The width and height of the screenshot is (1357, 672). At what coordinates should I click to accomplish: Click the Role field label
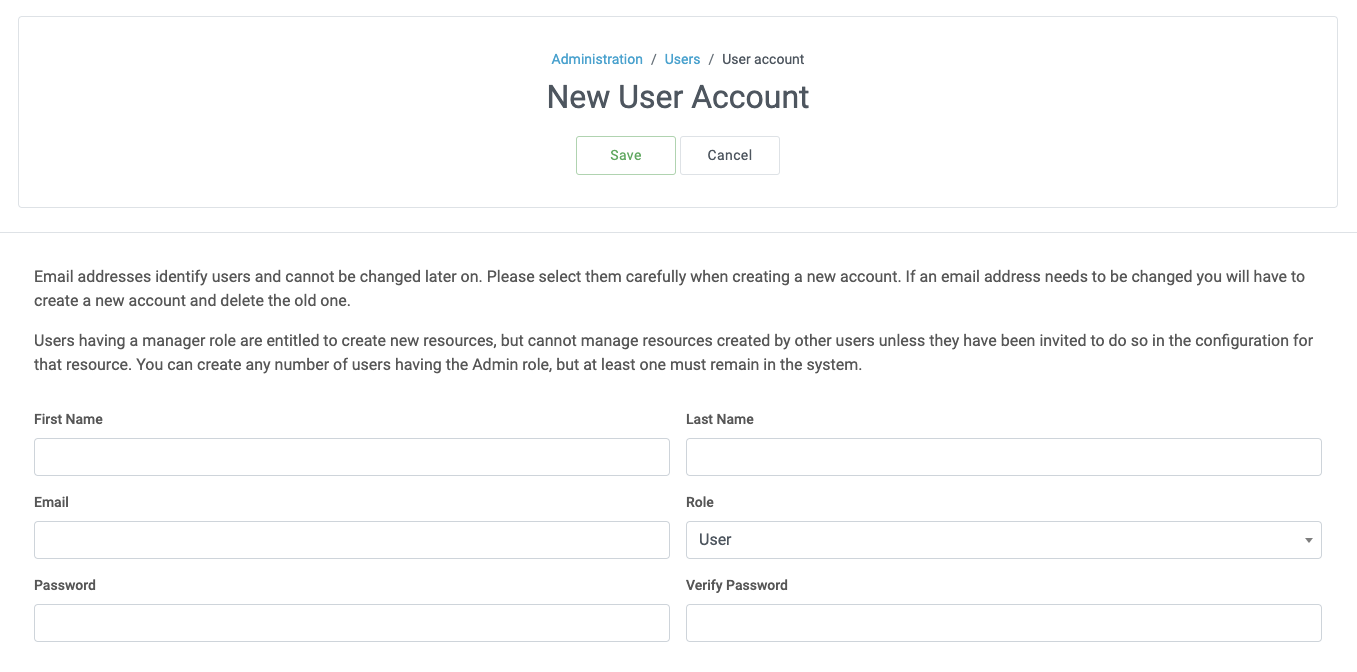(699, 502)
